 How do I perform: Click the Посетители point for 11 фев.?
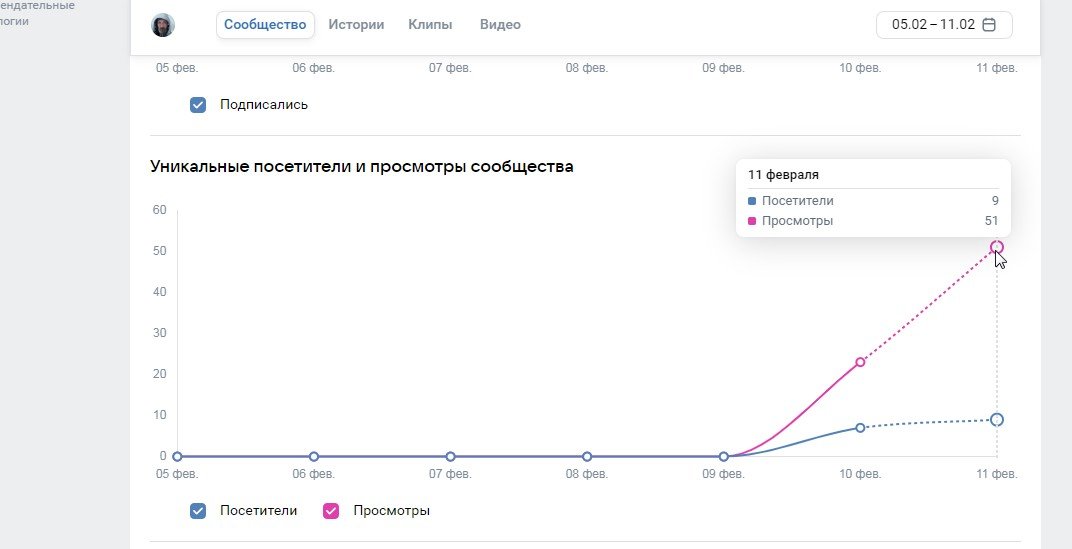click(997, 419)
